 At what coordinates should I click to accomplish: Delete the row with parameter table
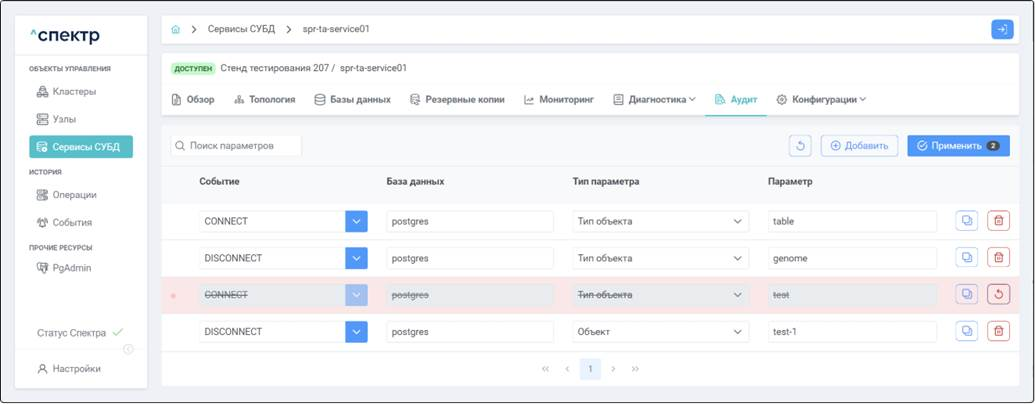998,221
